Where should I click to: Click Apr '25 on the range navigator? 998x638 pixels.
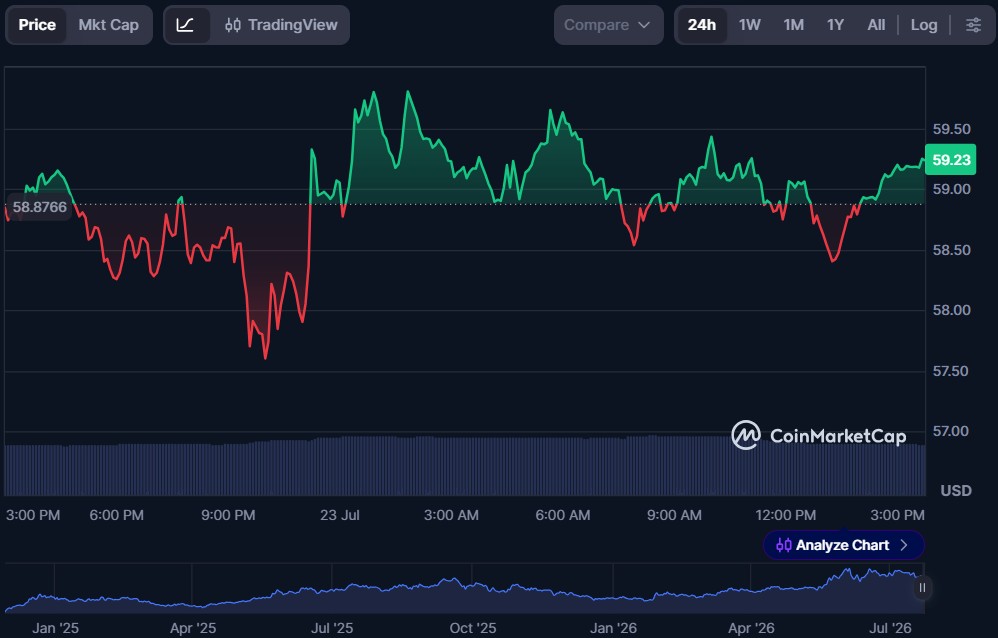193,628
